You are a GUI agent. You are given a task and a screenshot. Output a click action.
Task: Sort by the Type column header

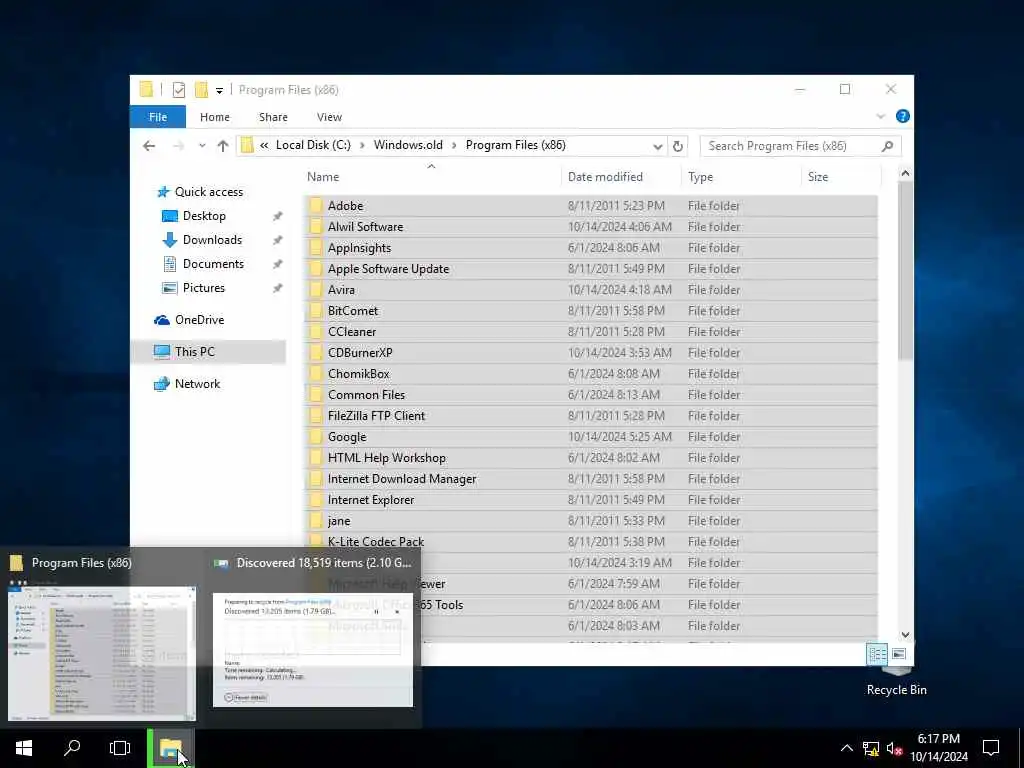click(x=741, y=177)
